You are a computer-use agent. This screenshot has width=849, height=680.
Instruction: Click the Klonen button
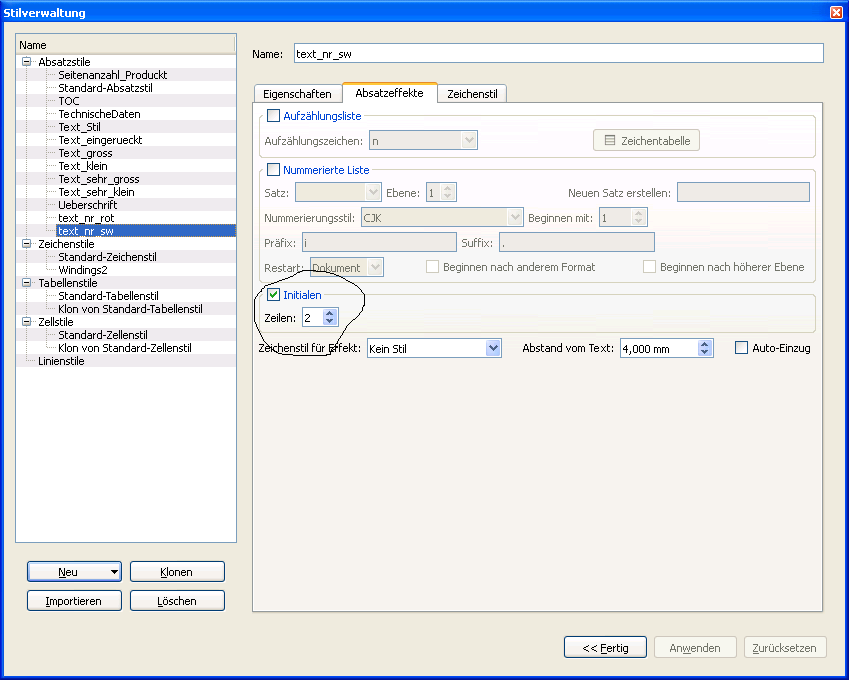(176, 572)
